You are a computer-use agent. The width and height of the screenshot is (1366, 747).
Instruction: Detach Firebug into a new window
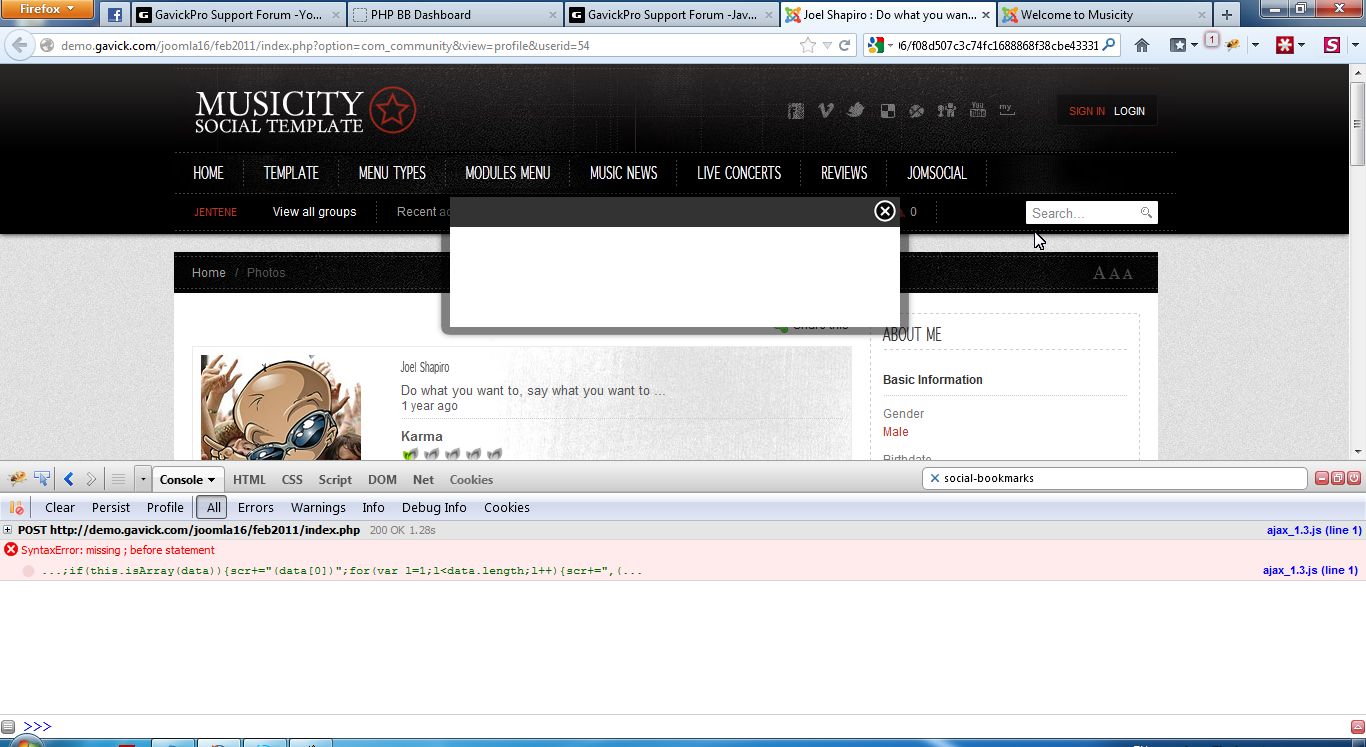pyautogui.click(x=1338, y=479)
